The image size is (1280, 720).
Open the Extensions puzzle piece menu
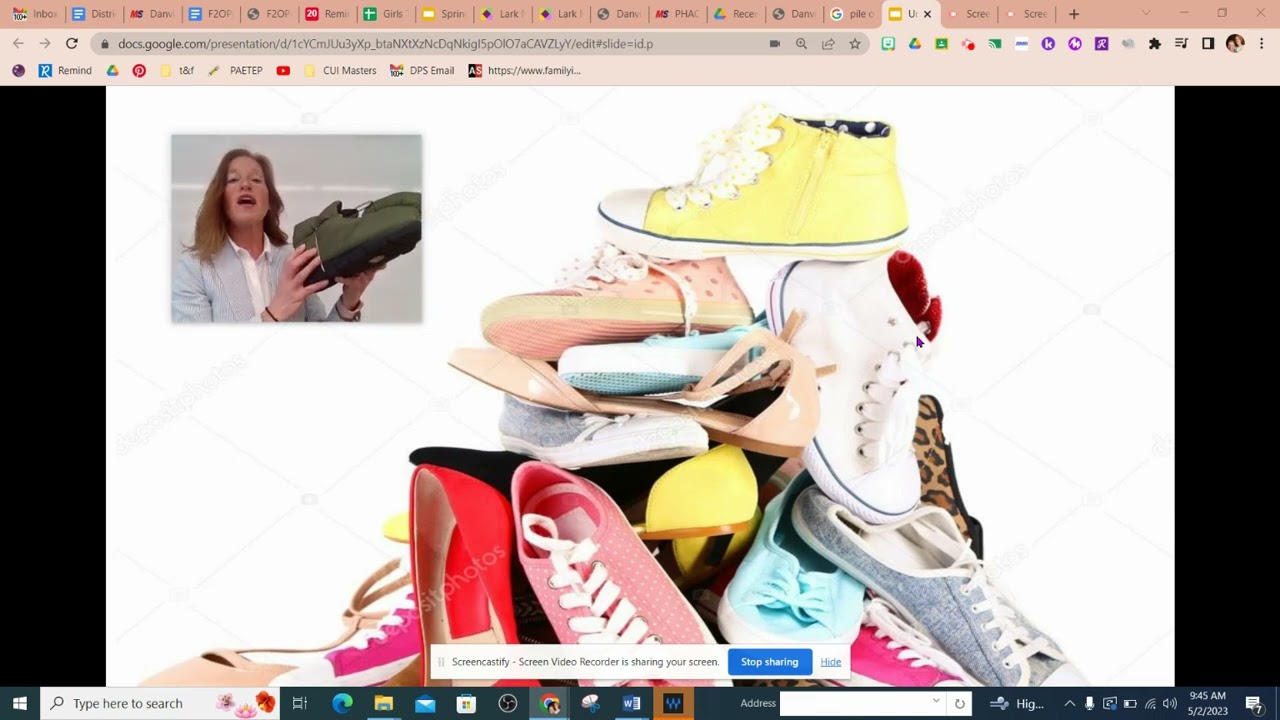1155,44
